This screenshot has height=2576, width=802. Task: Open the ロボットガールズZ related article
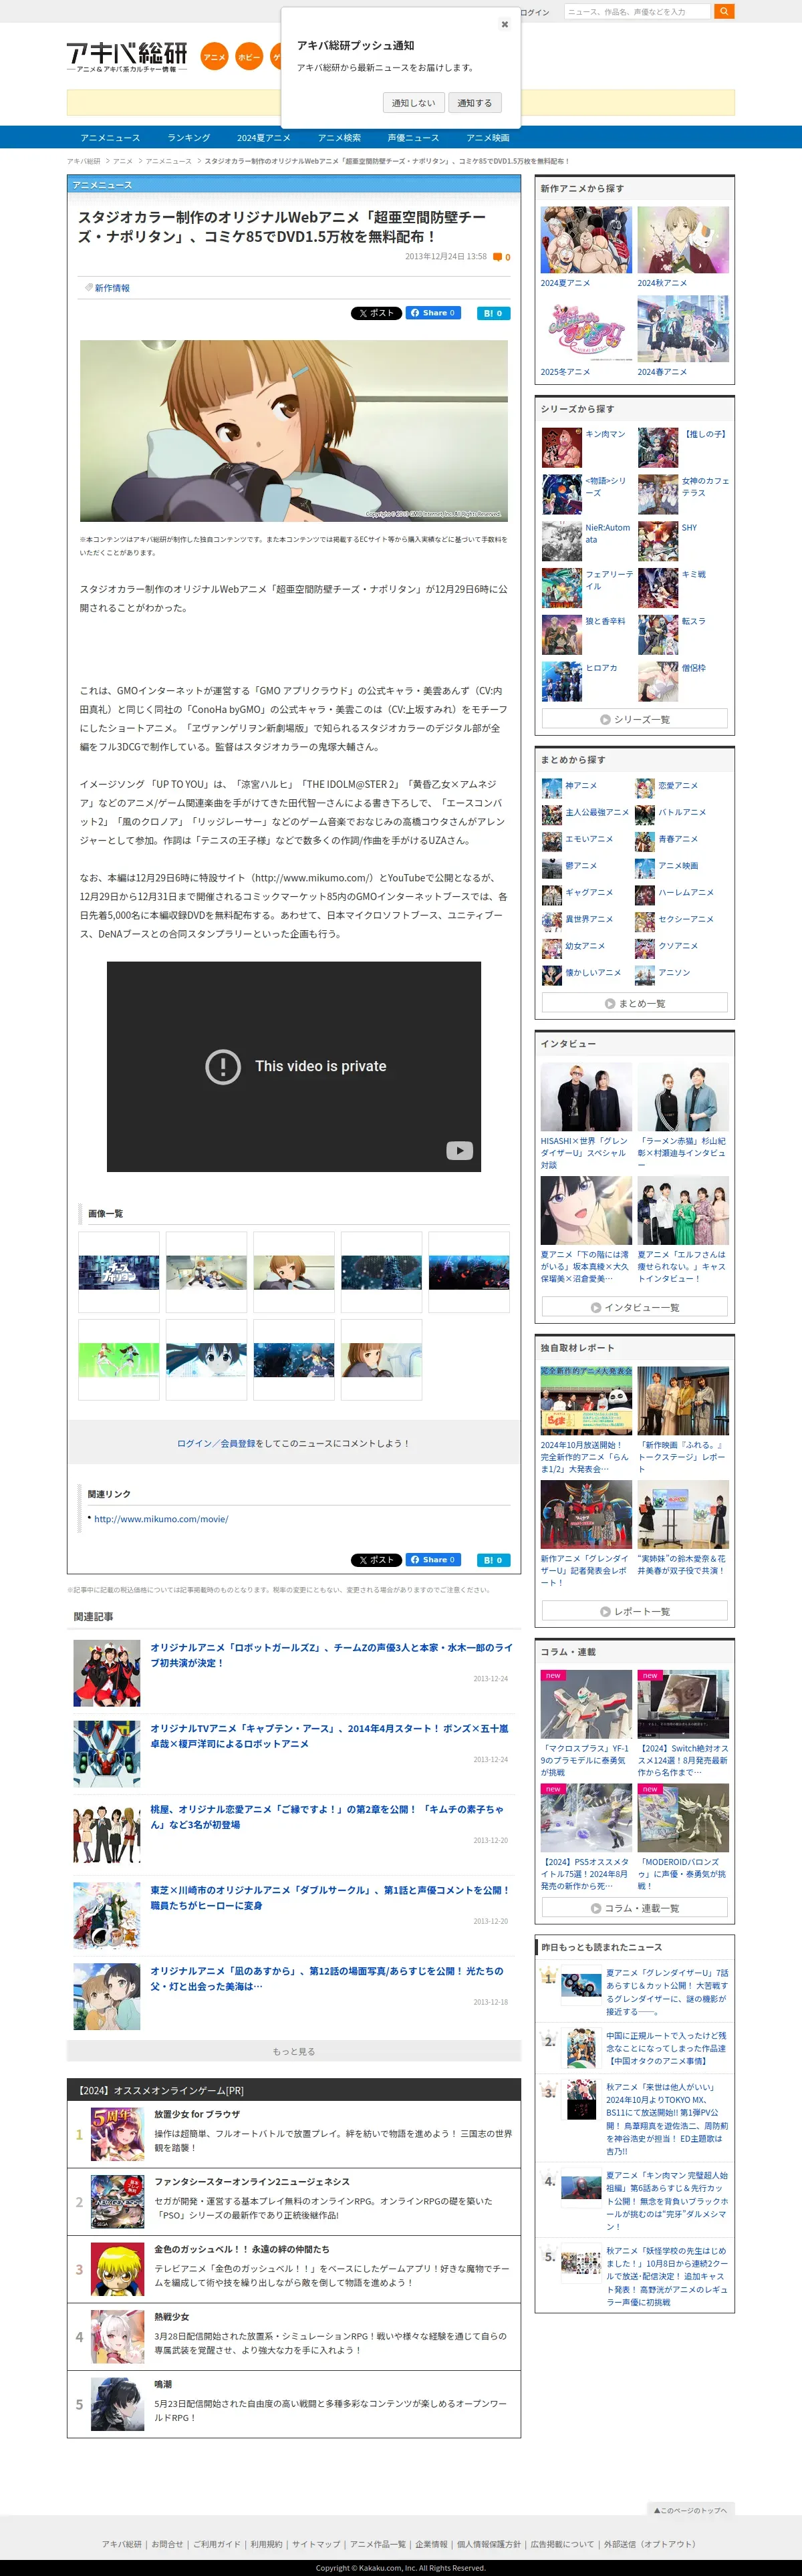(331, 1655)
